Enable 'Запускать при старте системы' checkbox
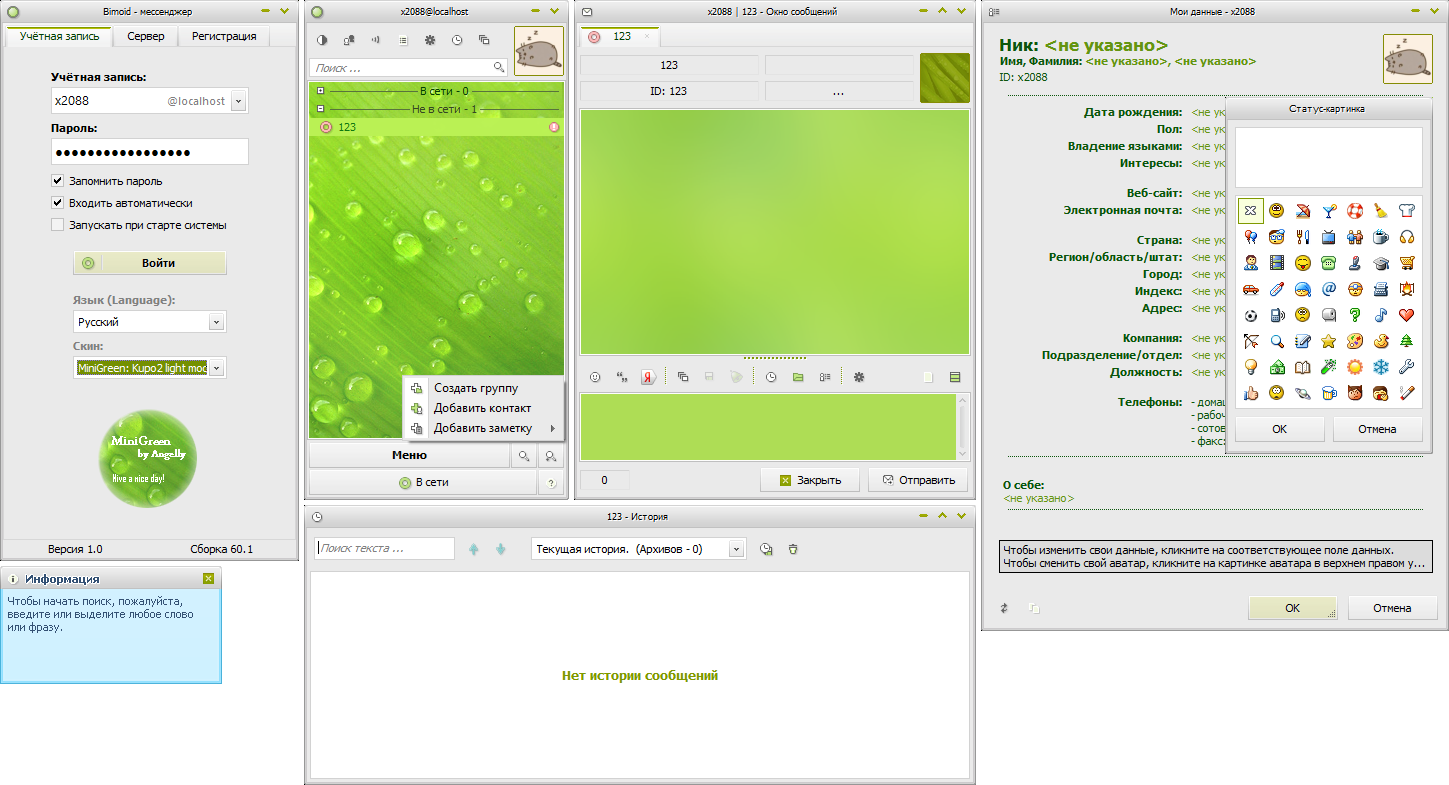Viewport: 1449px width, 785px height. point(58,225)
